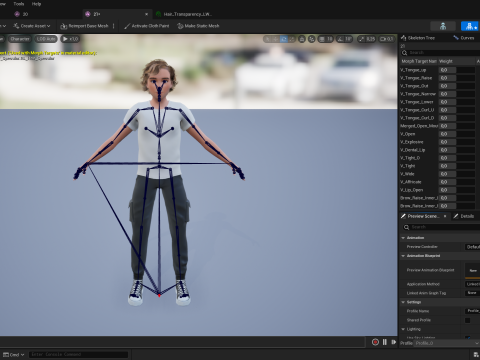Collapse the Settings section
The height and width of the screenshot is (360, 480).
[403, 302]
